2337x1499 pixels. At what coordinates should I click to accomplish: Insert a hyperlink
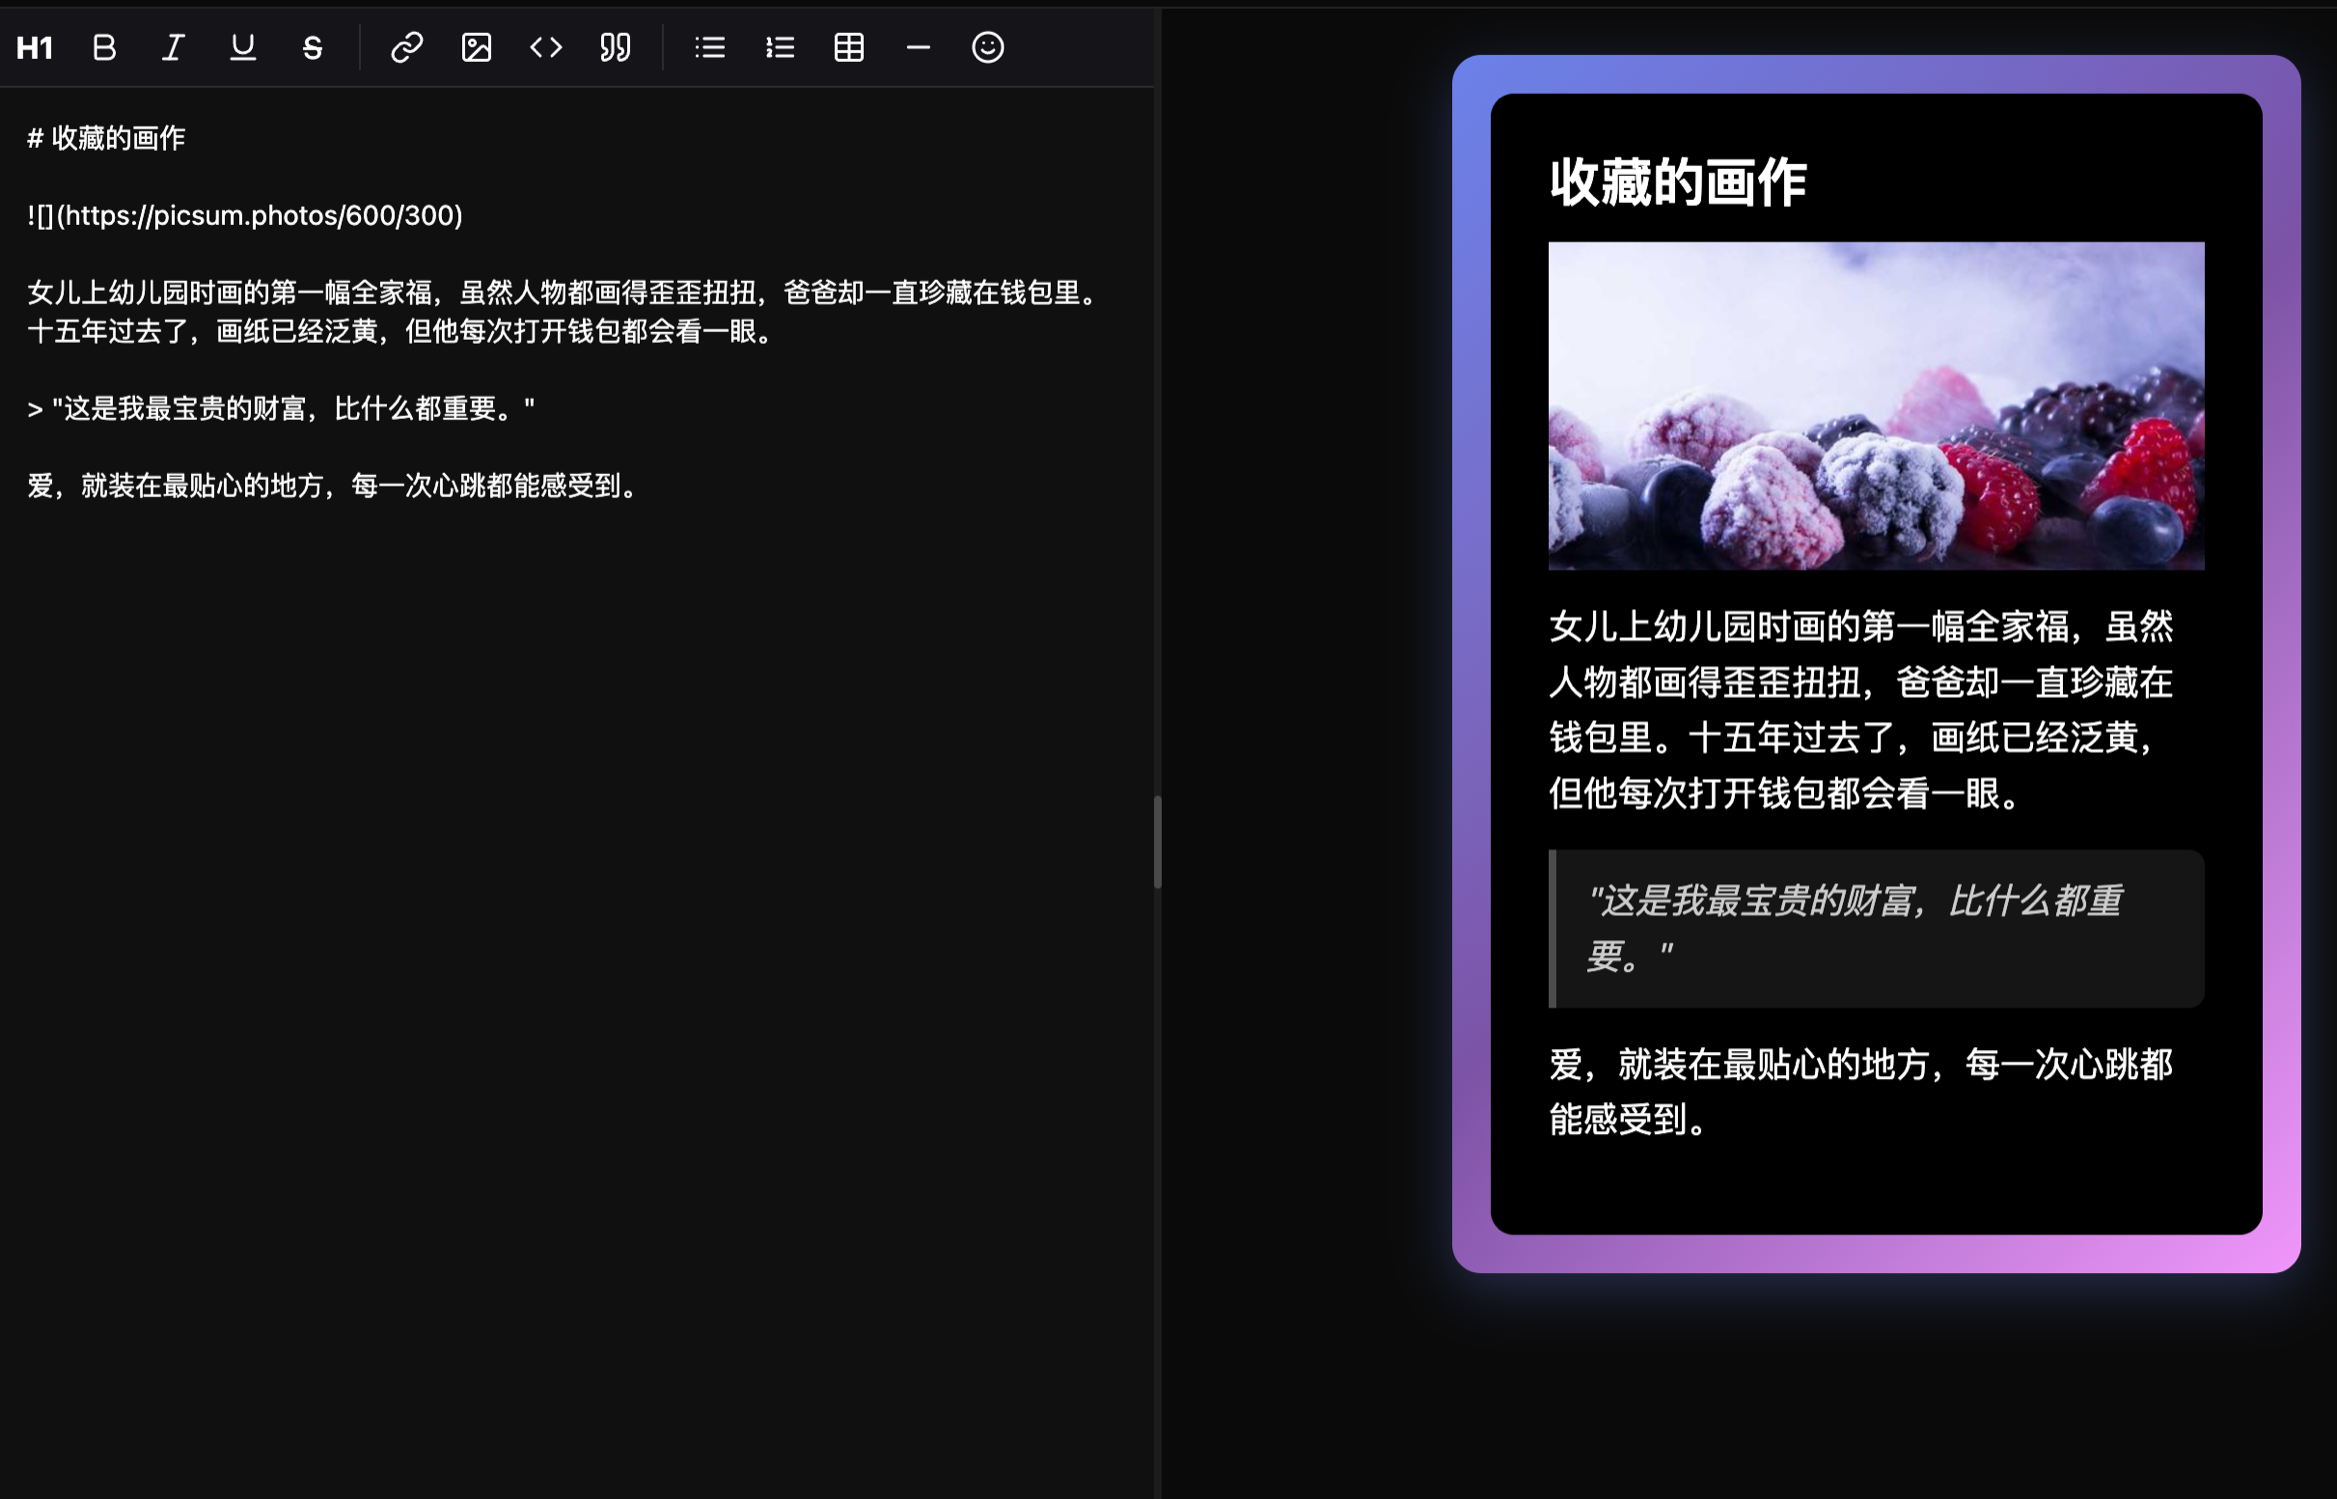406,47
